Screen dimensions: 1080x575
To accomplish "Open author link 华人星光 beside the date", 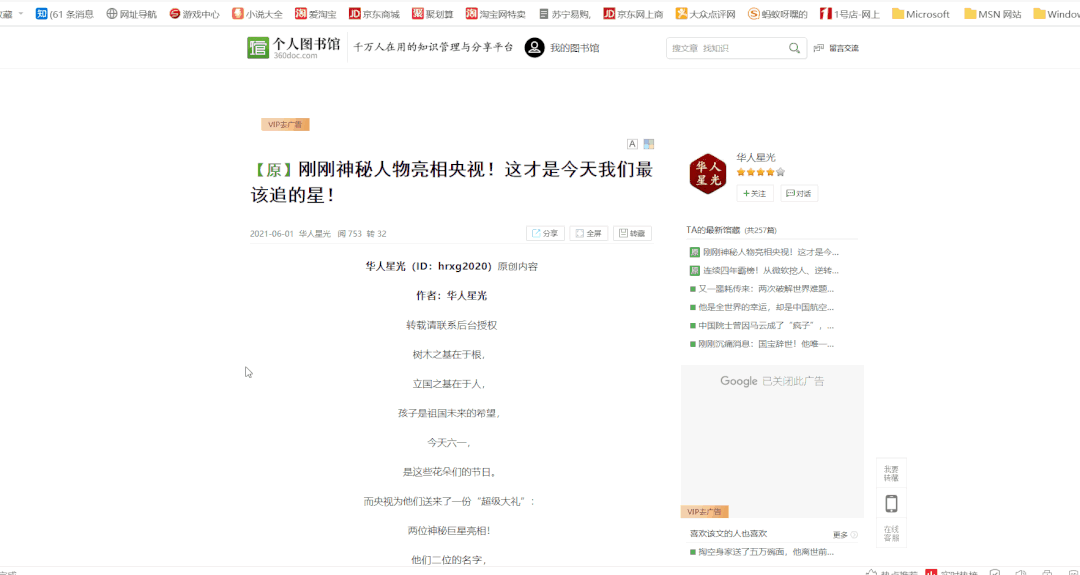I will coord(315,234).
